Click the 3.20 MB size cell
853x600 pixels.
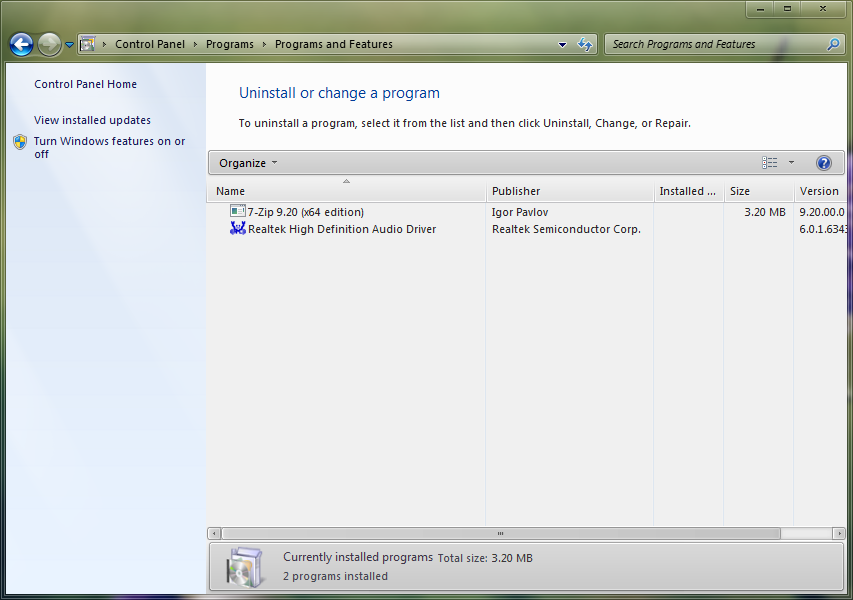click(x=765, y=212)
